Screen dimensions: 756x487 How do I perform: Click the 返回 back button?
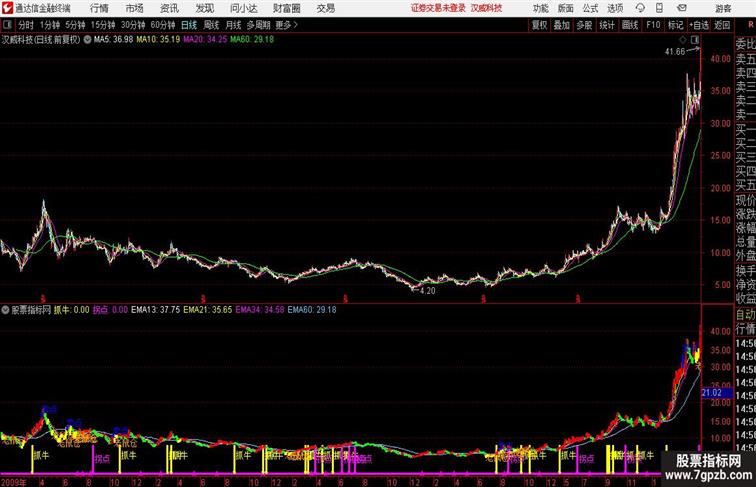[722, 25]
